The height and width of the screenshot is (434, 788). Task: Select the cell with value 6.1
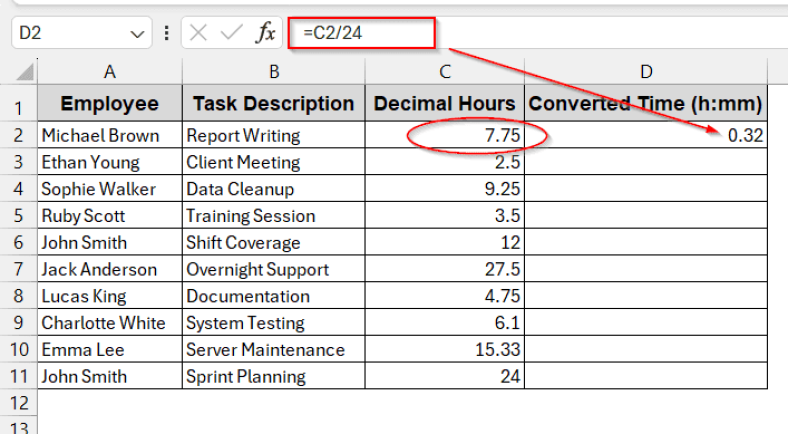[445, 322]
